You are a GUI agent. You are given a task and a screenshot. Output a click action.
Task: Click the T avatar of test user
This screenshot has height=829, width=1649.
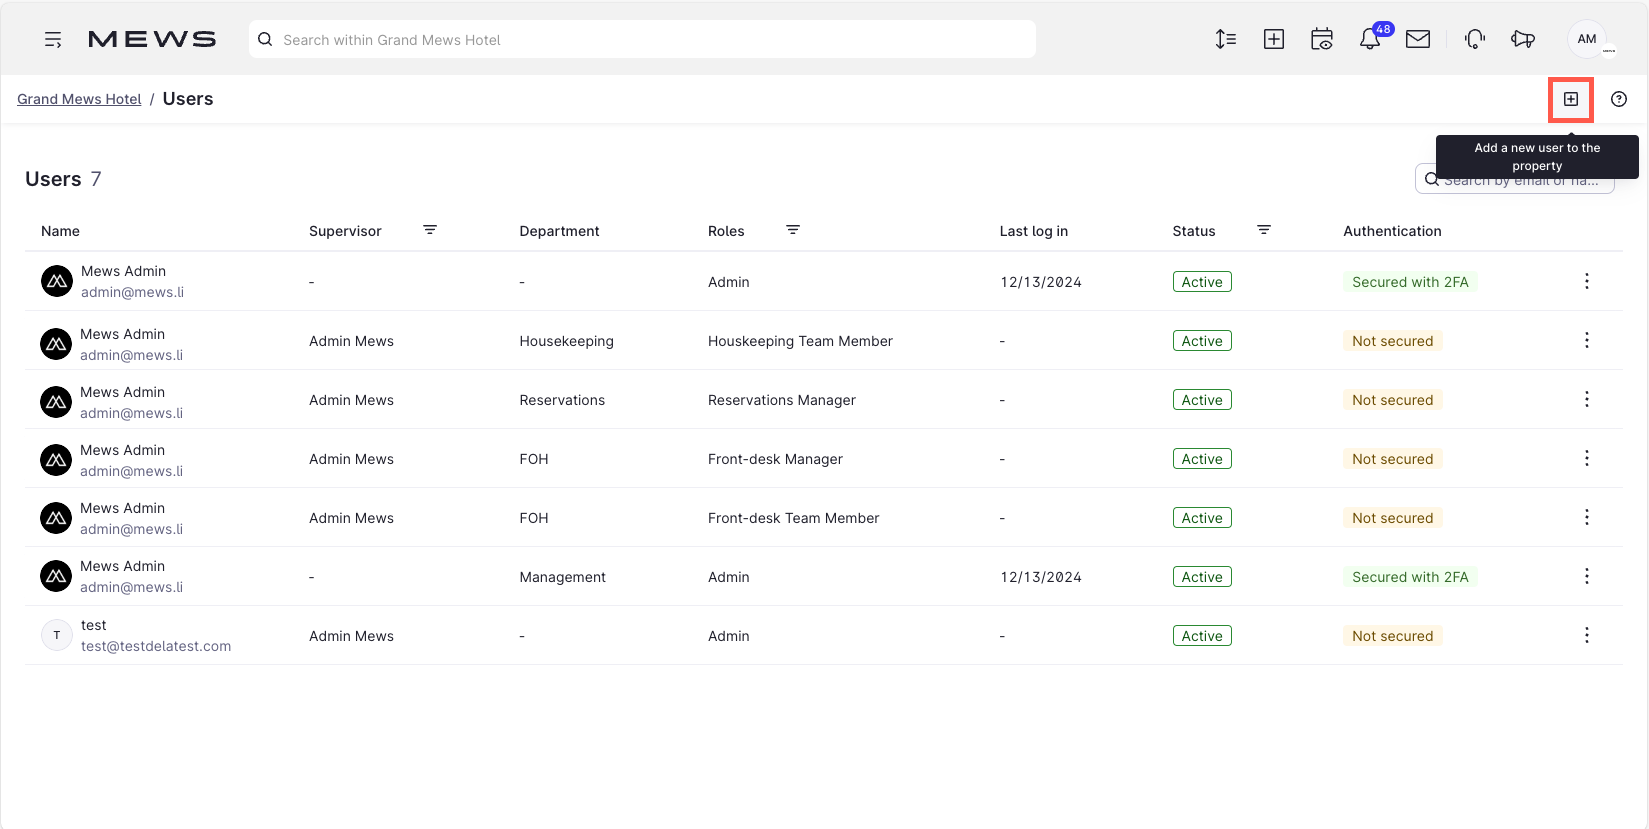tap(56, 635)
